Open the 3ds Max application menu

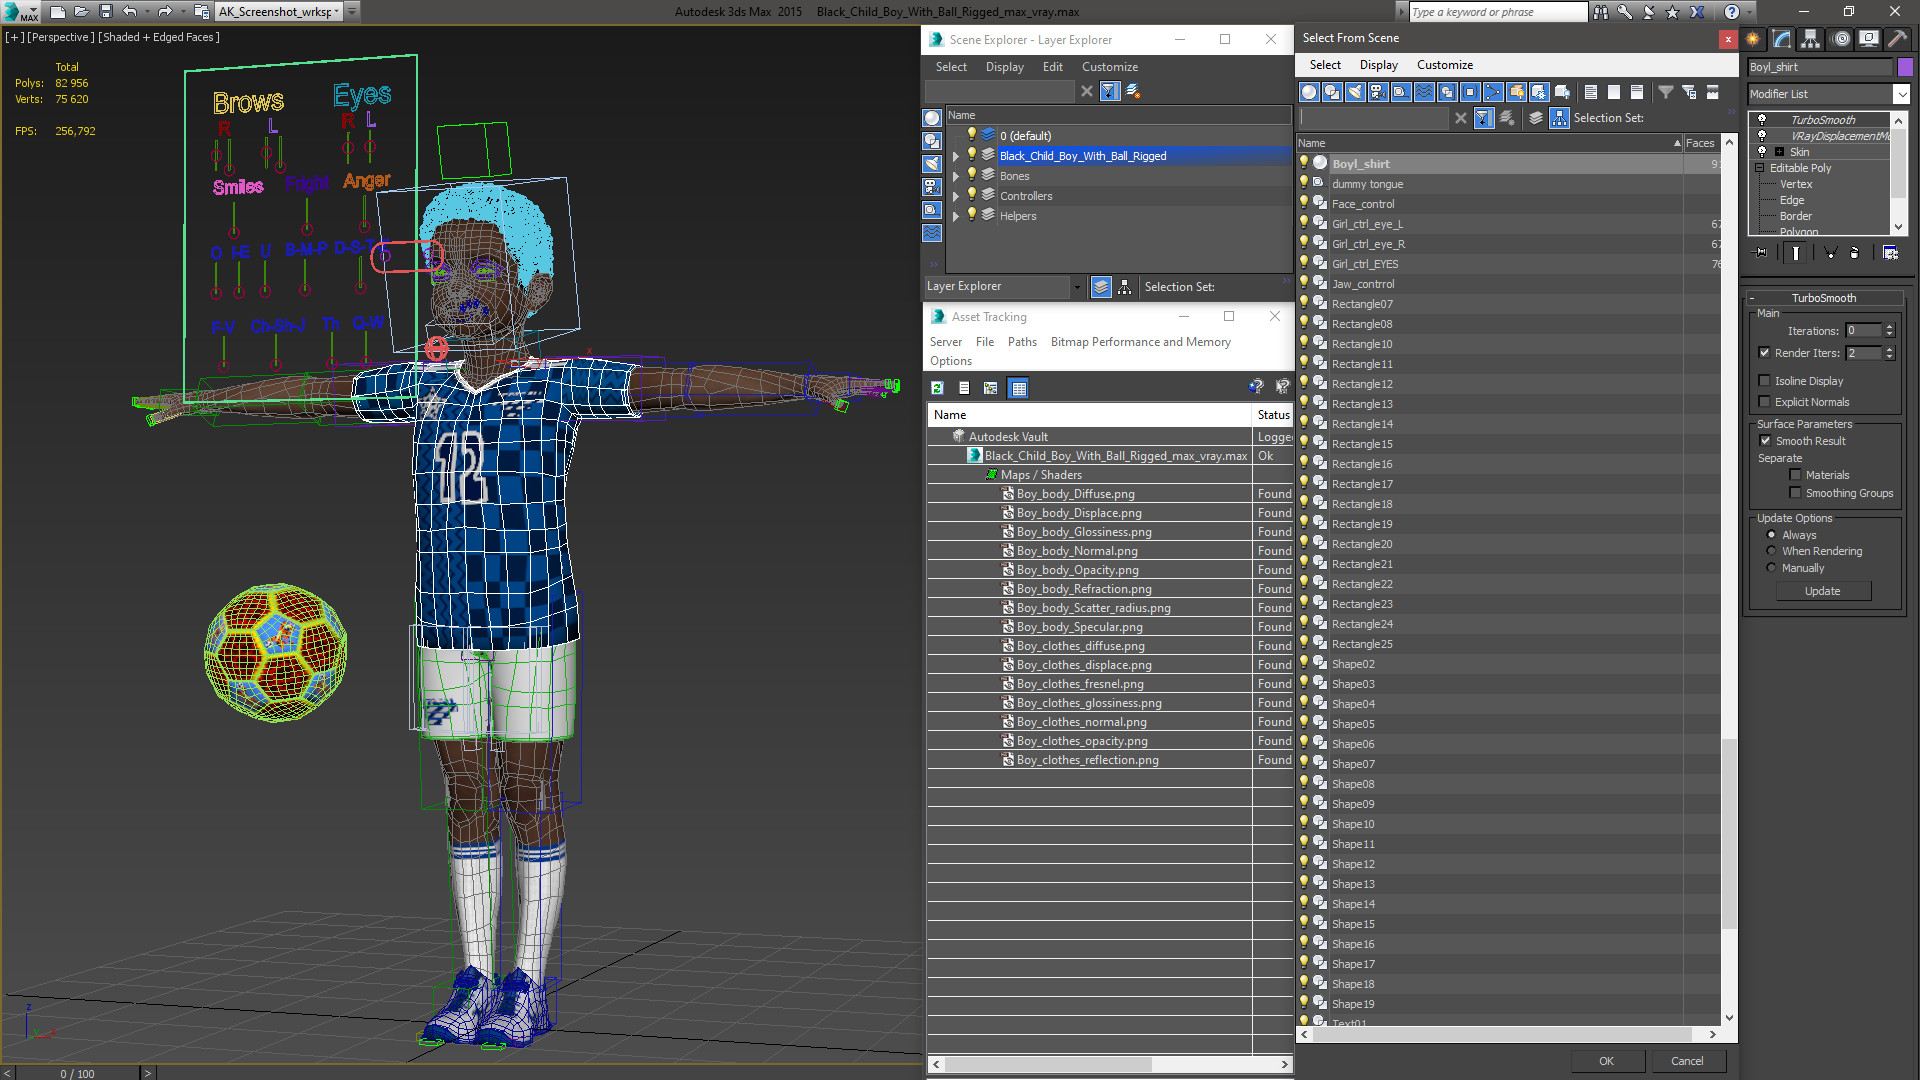[x=20, y=12]
